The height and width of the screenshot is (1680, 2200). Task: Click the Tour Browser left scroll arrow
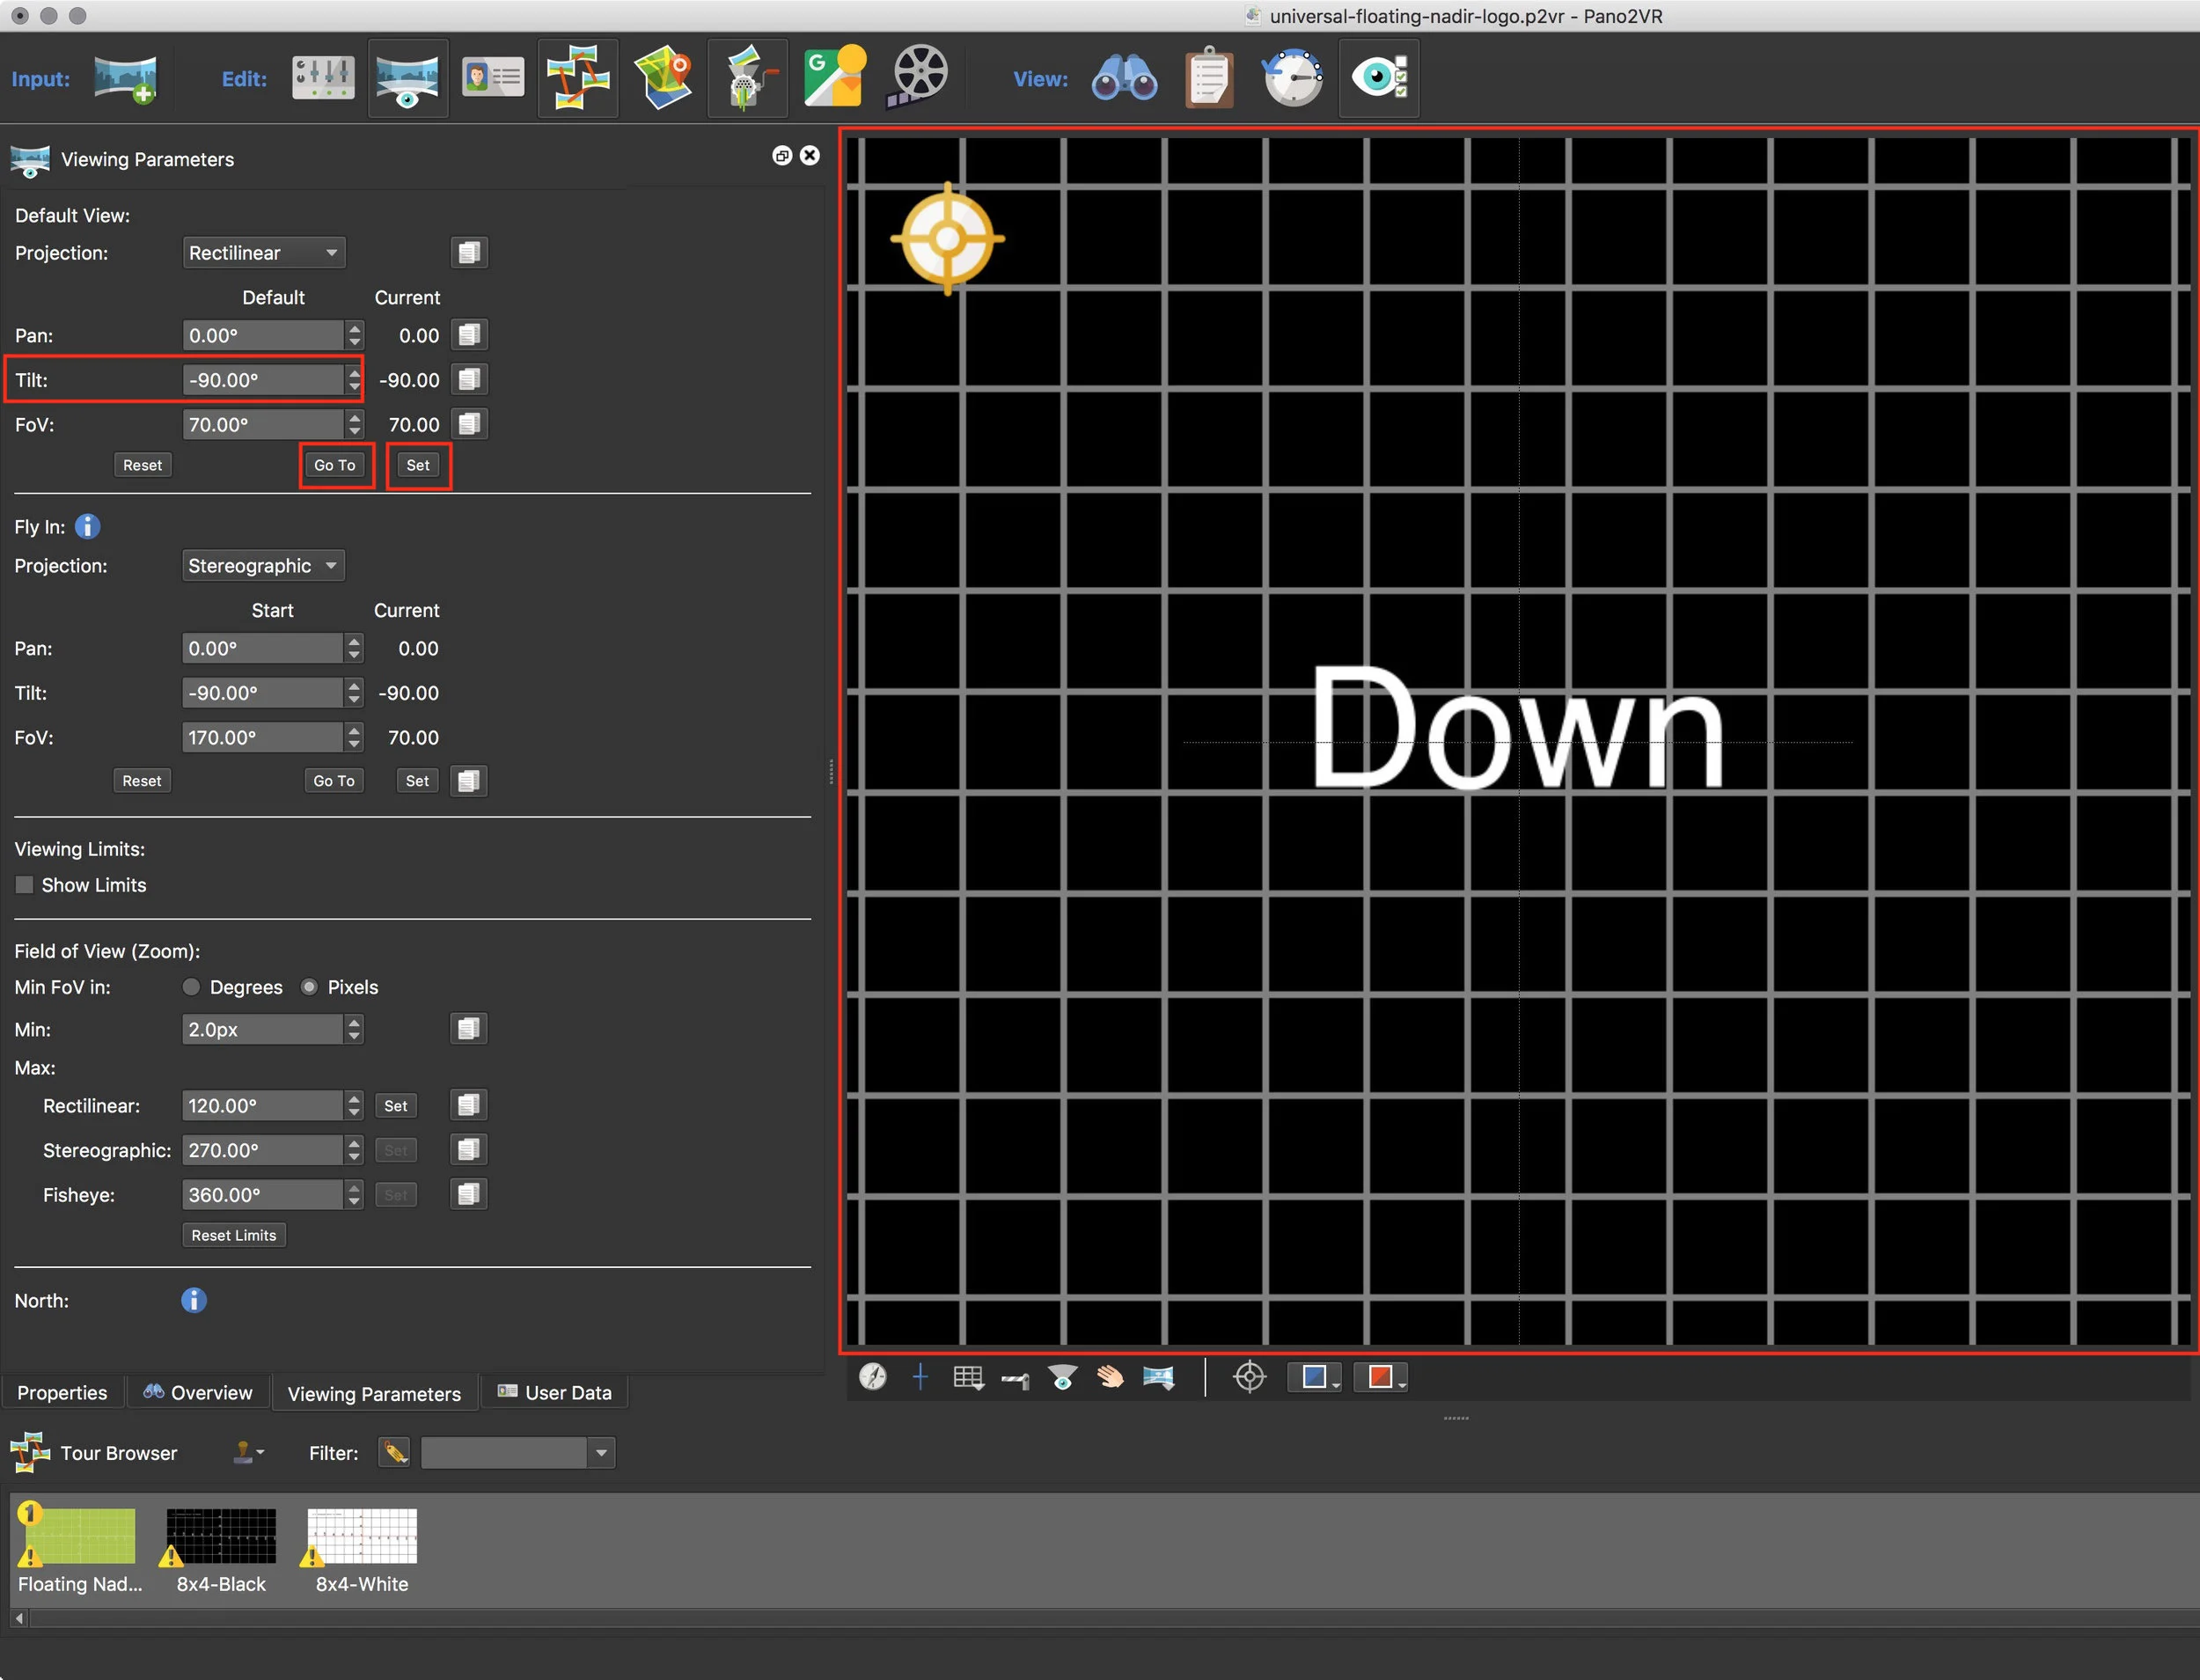click(19, 1618)
